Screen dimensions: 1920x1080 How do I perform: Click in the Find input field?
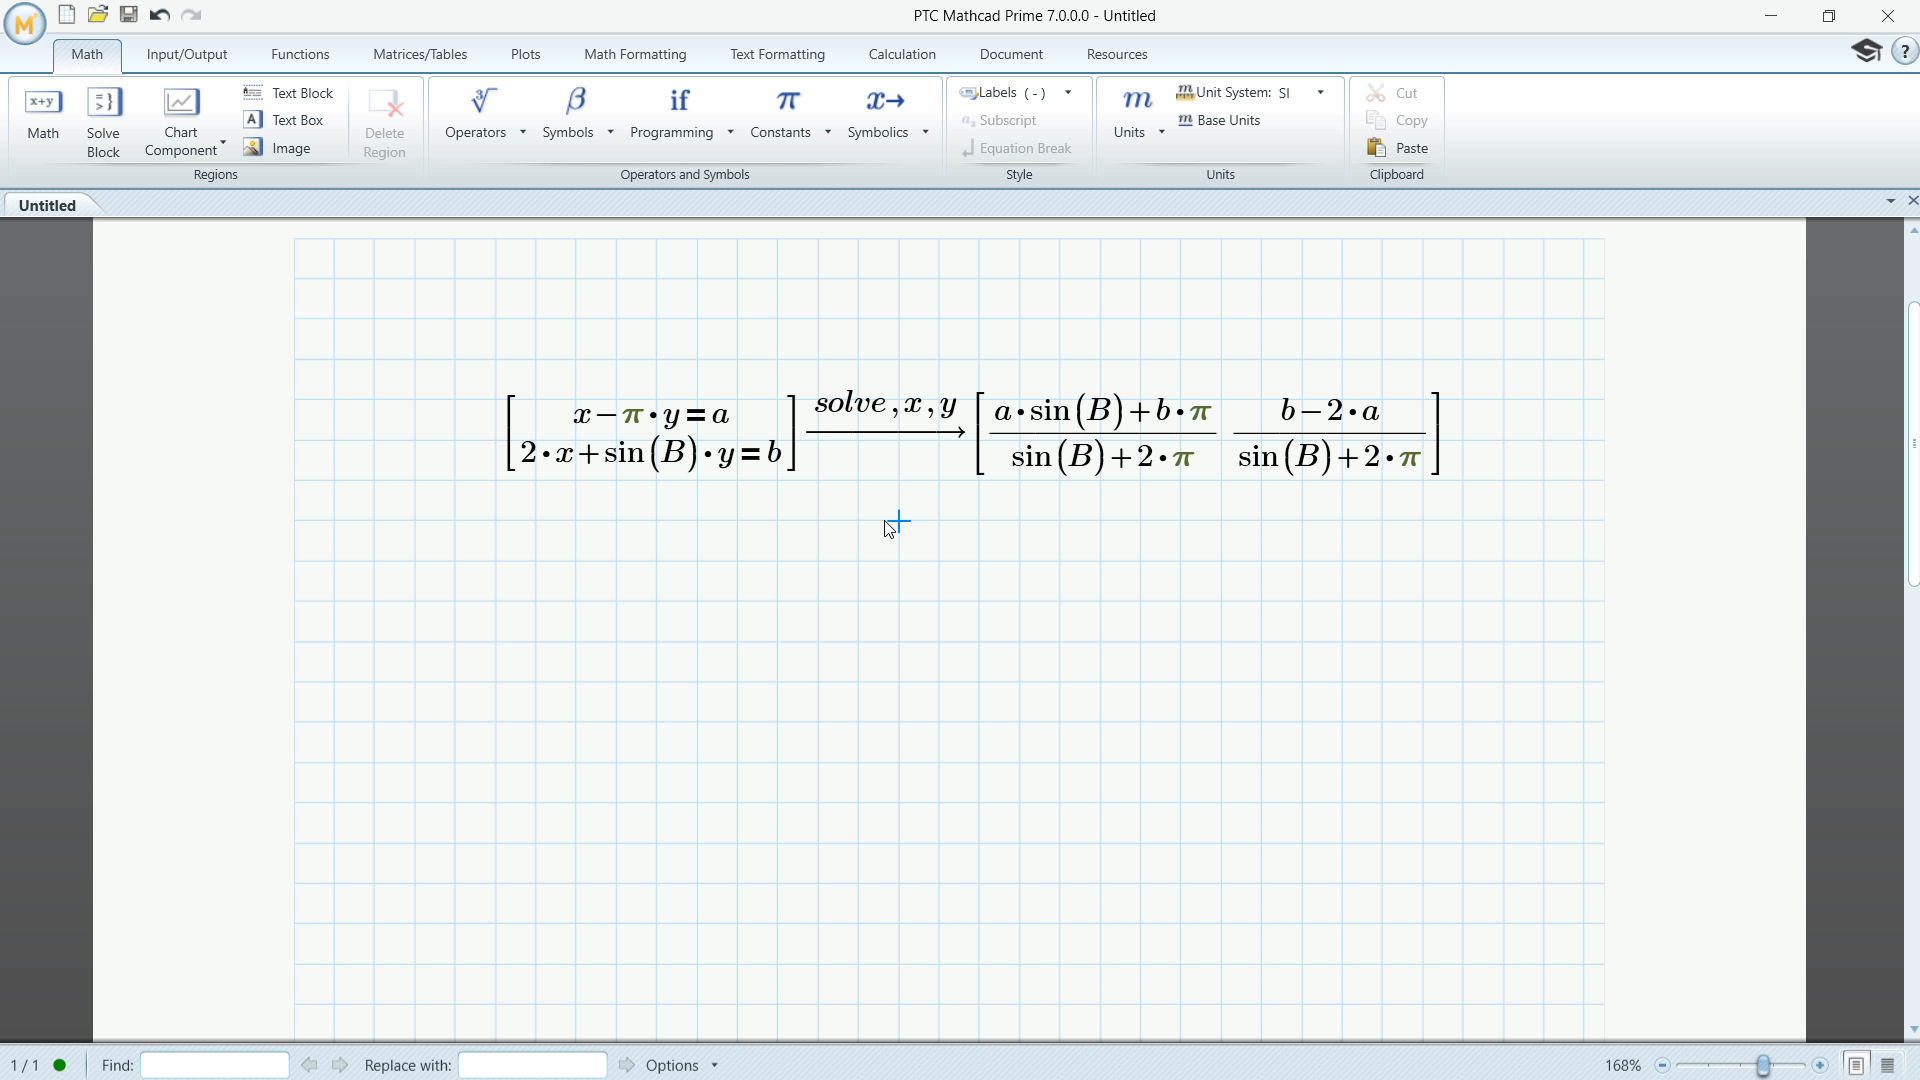[215, 1065]
